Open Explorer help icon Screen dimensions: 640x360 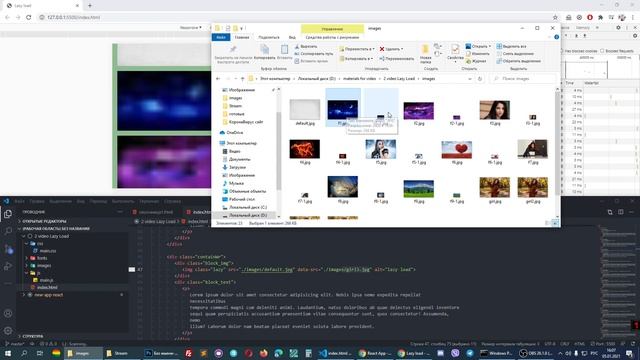[x=556, y=37]
